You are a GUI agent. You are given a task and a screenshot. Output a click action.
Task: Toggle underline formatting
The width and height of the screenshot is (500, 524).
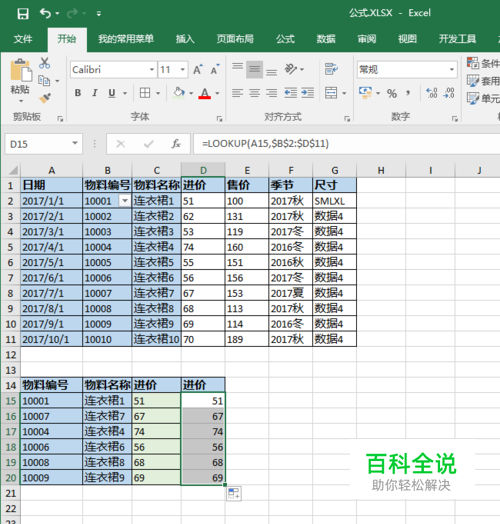click(112, 93)
